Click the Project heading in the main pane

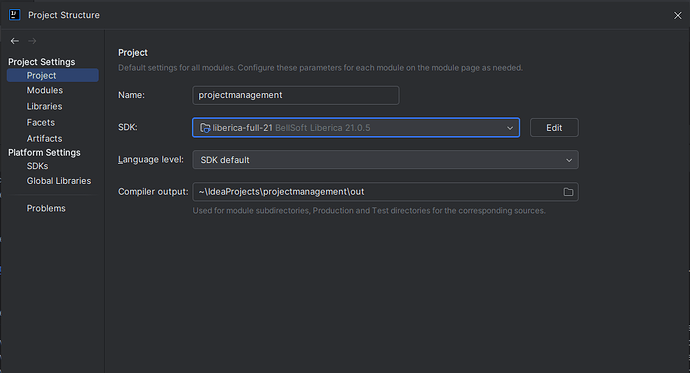pos(133,53)
